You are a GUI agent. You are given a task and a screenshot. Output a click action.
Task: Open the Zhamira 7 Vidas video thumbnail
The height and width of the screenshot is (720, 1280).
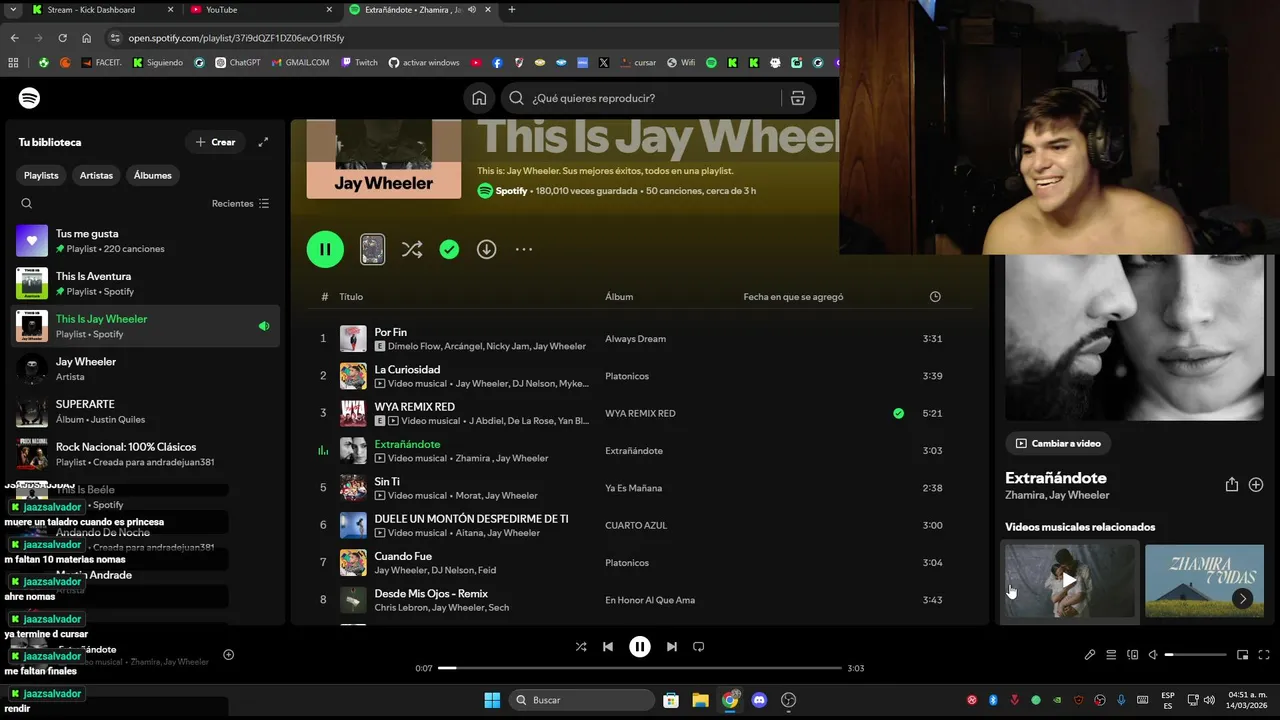pos(1204,581)
